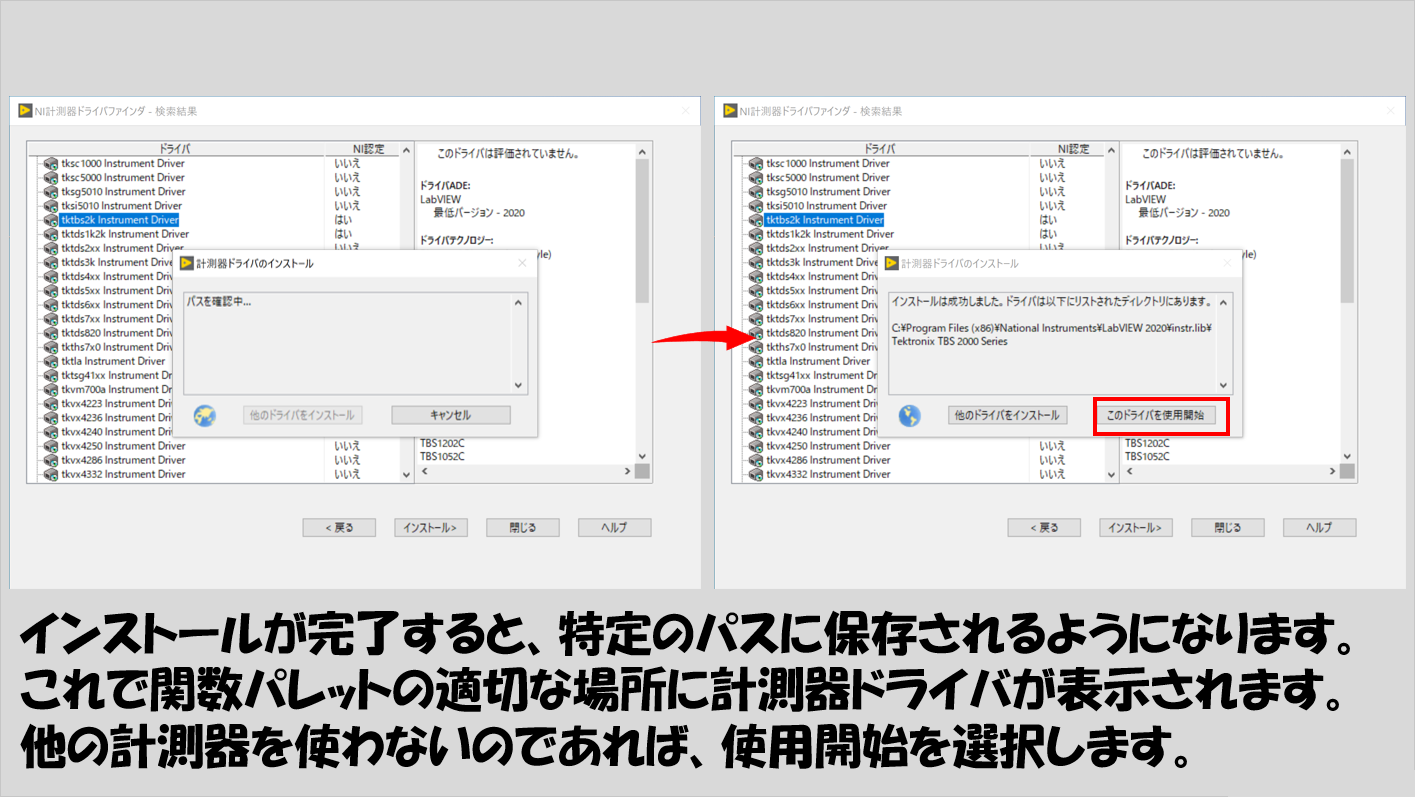This screenshot has height=797, width=1415.
Task: Click driver icon beside tktla in left window
Action: tap(51, 361)
